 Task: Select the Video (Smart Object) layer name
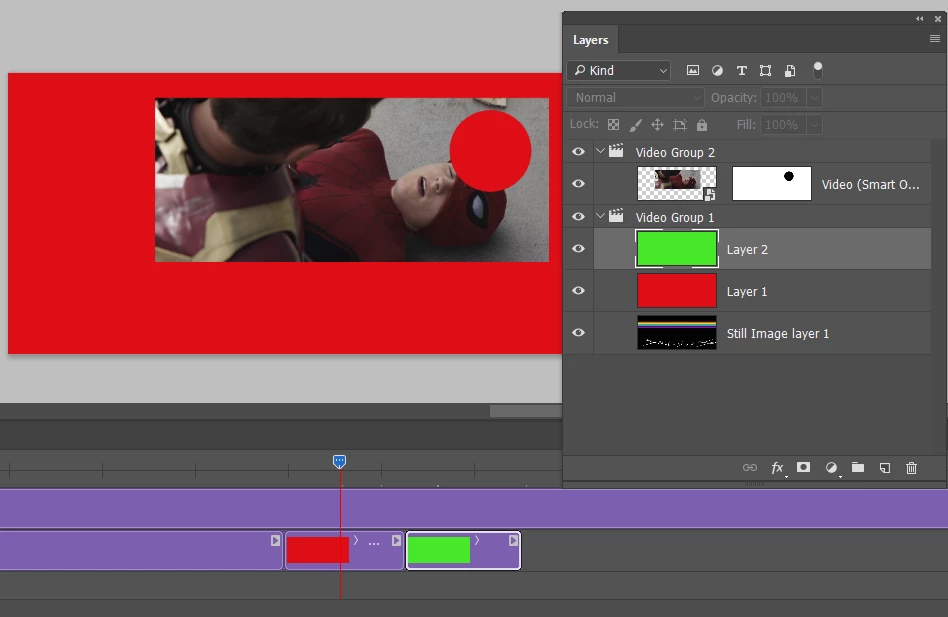871,184
